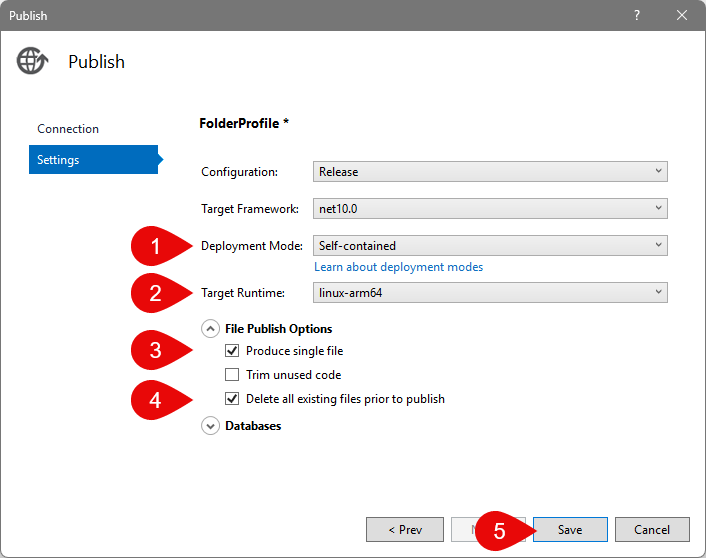The height and width of the screenshot is (558, 706).
Task: Uncheck Produce single file option
Action: point(232,351)
